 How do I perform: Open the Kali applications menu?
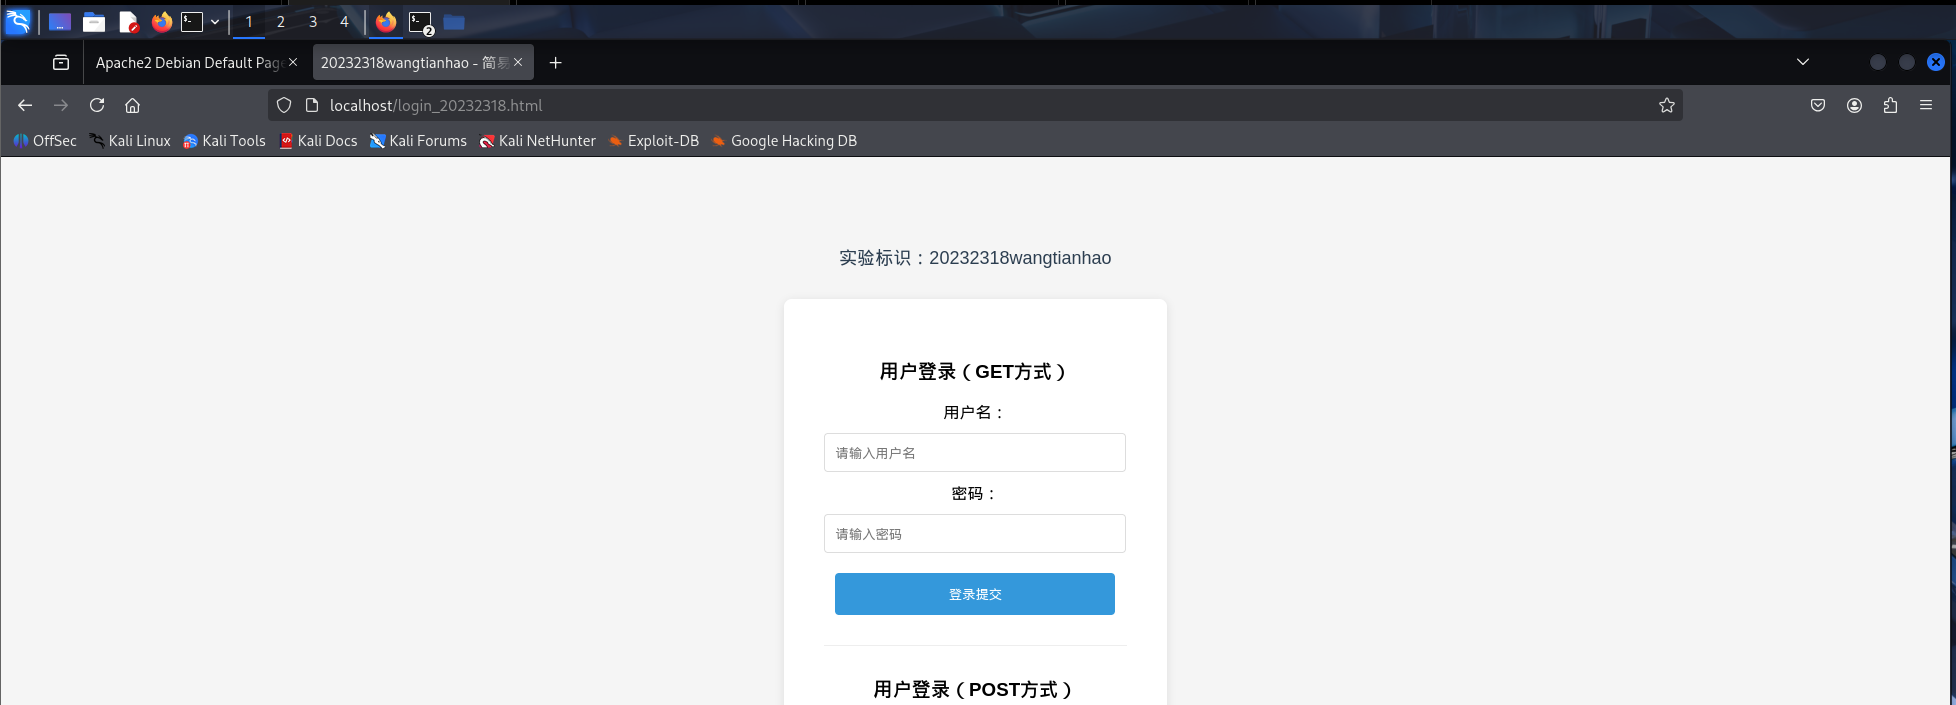[x=18, y=21]
